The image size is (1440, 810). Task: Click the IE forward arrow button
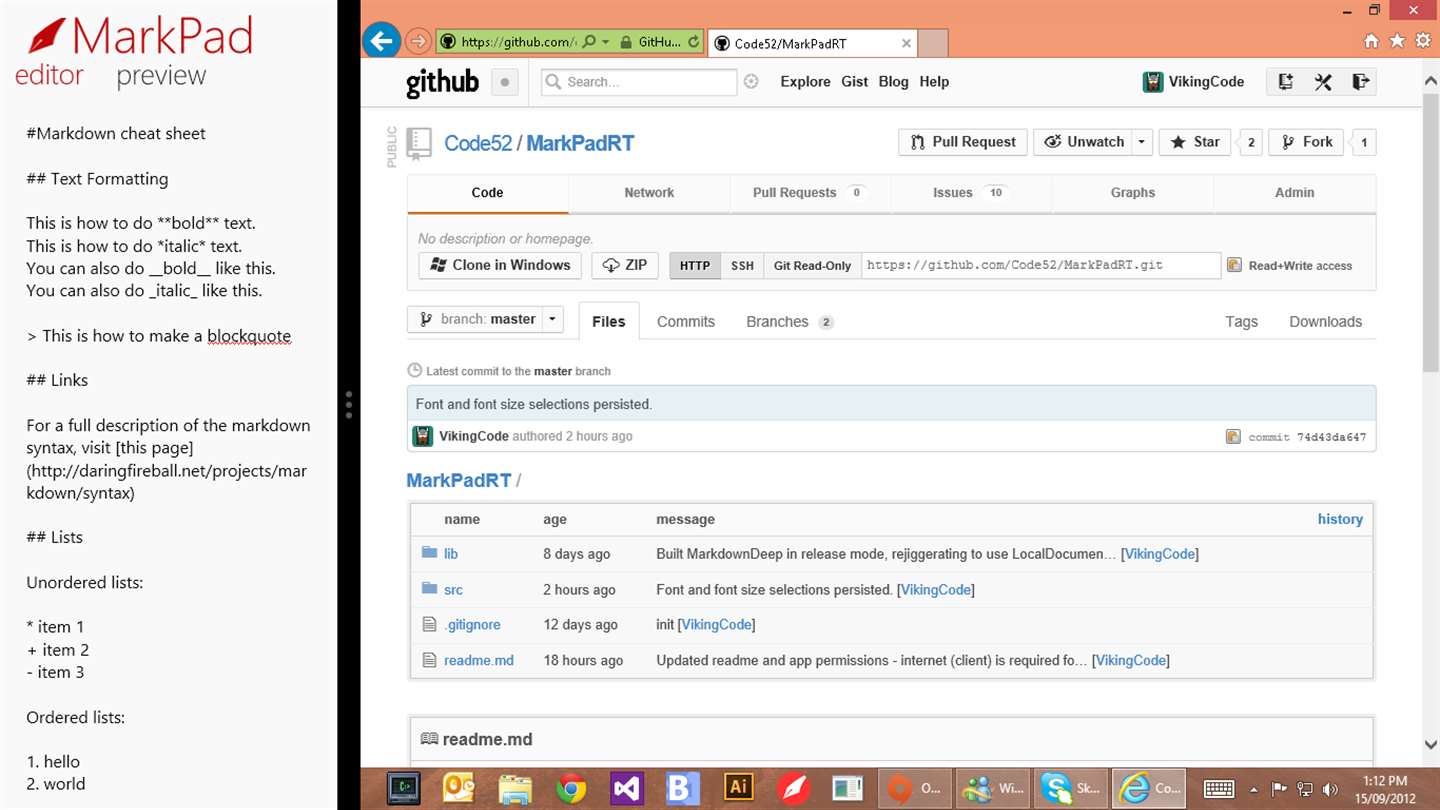click(419, 42)
